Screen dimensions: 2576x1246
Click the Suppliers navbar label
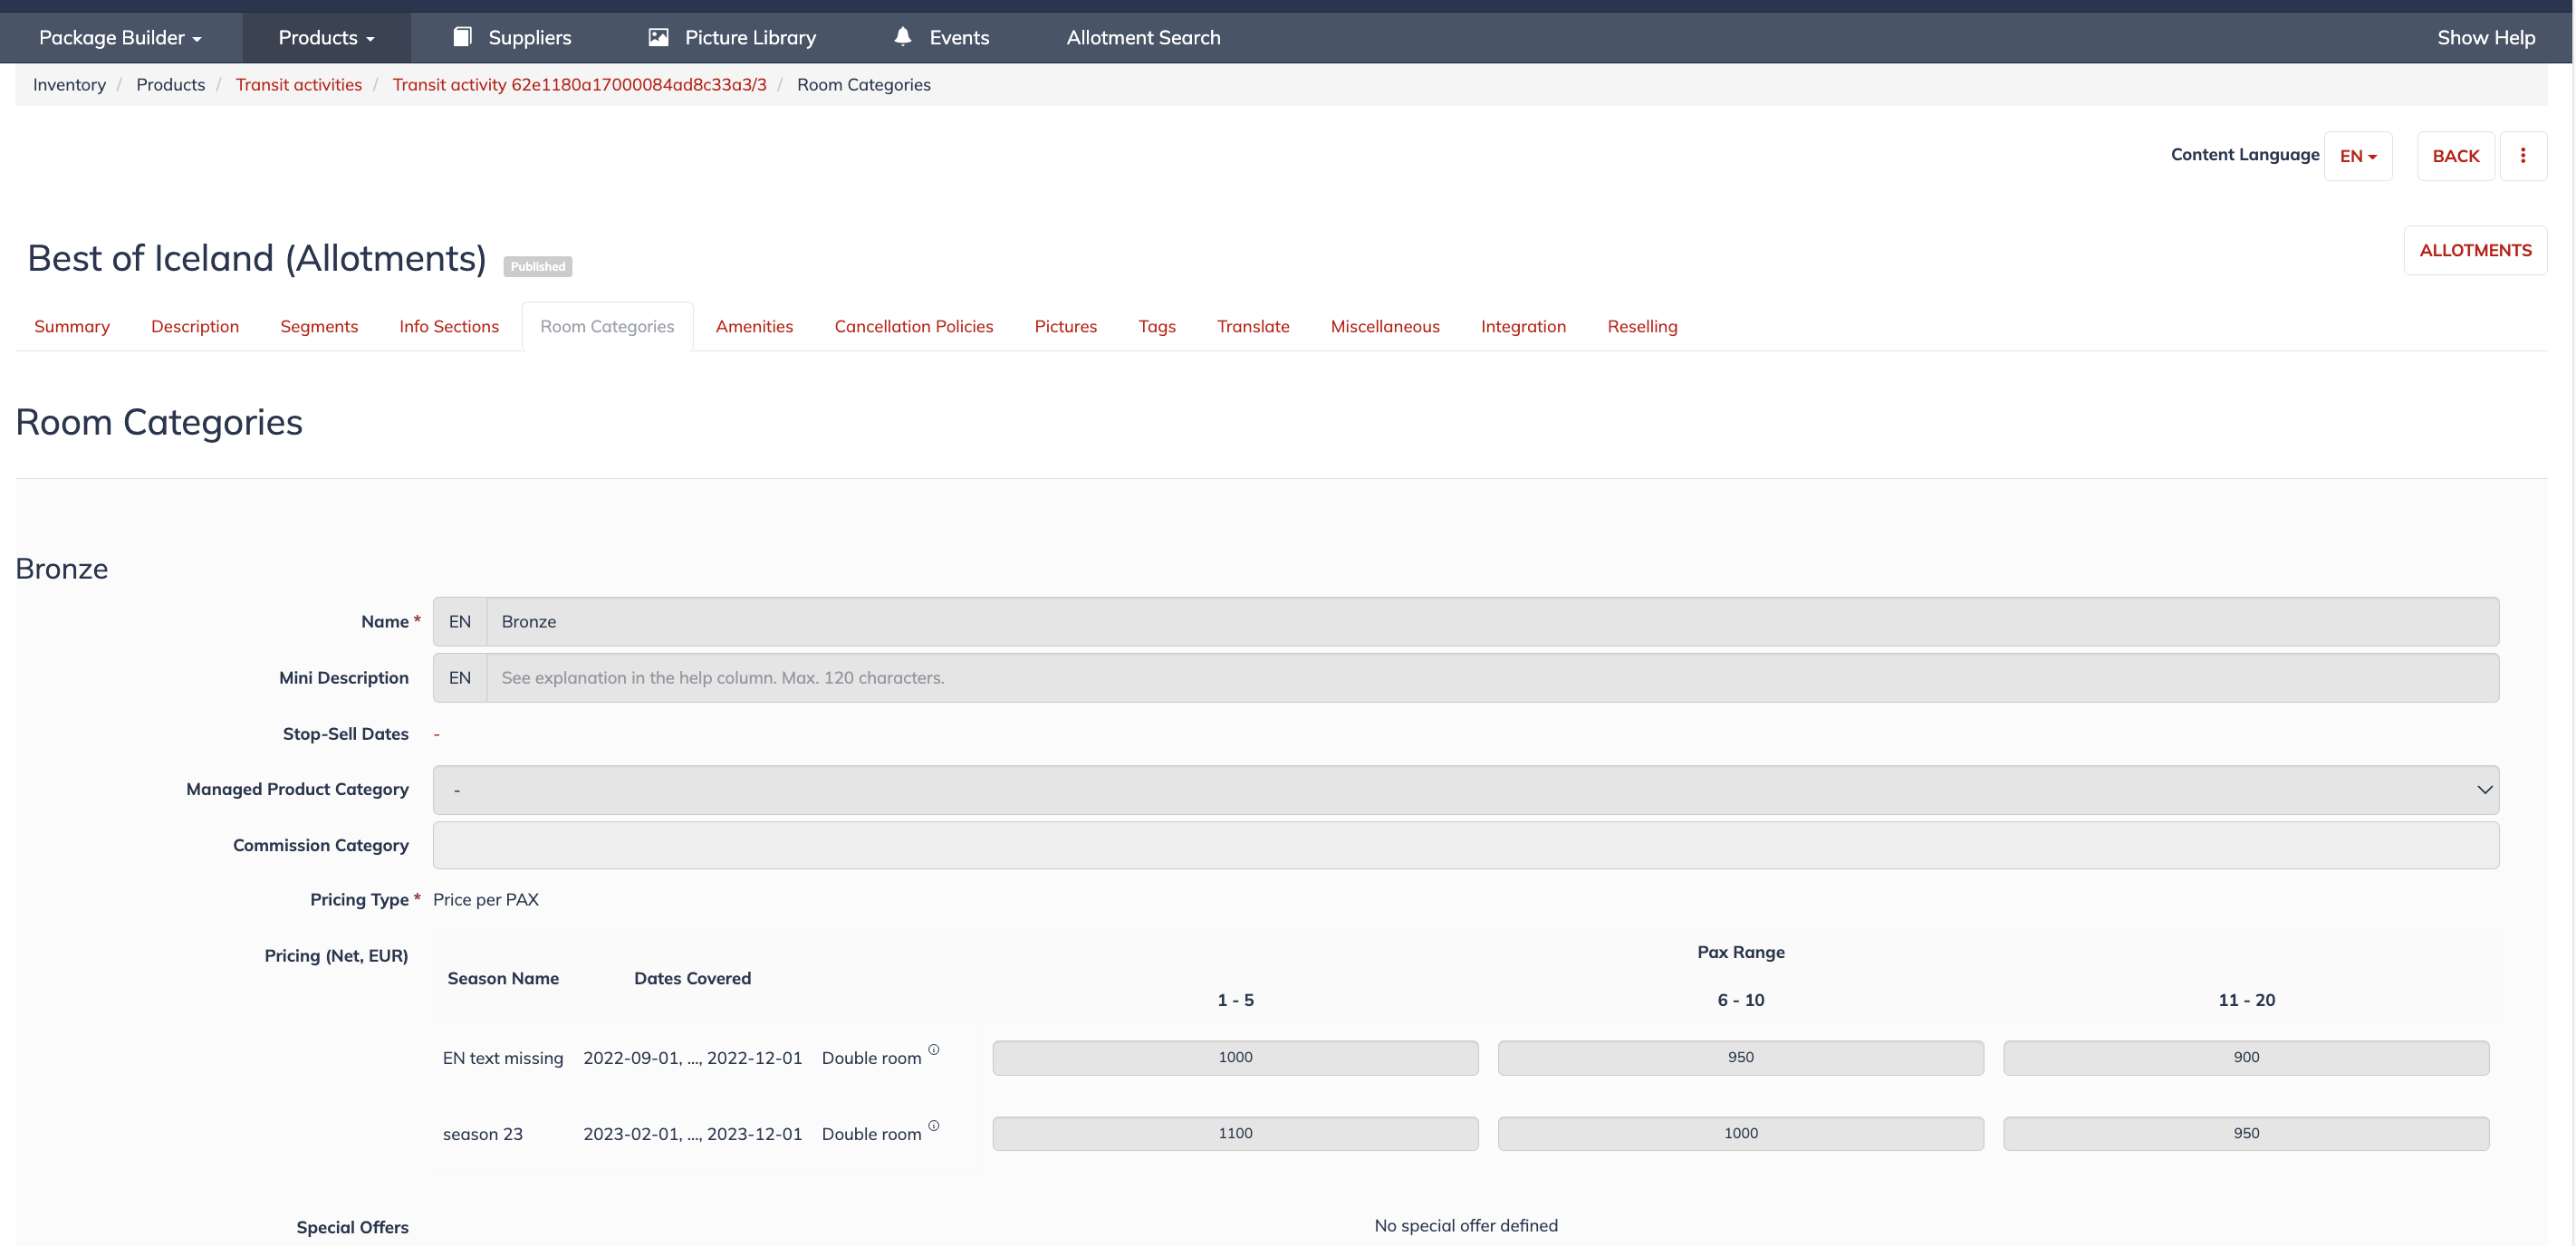click(530, 37)
